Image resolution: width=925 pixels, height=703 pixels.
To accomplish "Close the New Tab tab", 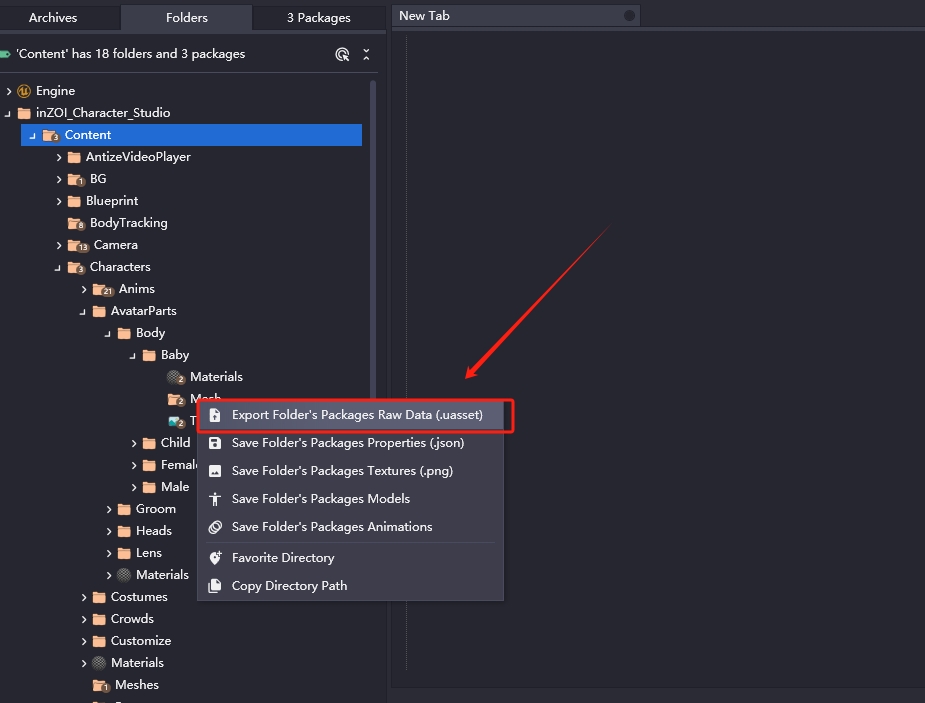I will 629,16.
